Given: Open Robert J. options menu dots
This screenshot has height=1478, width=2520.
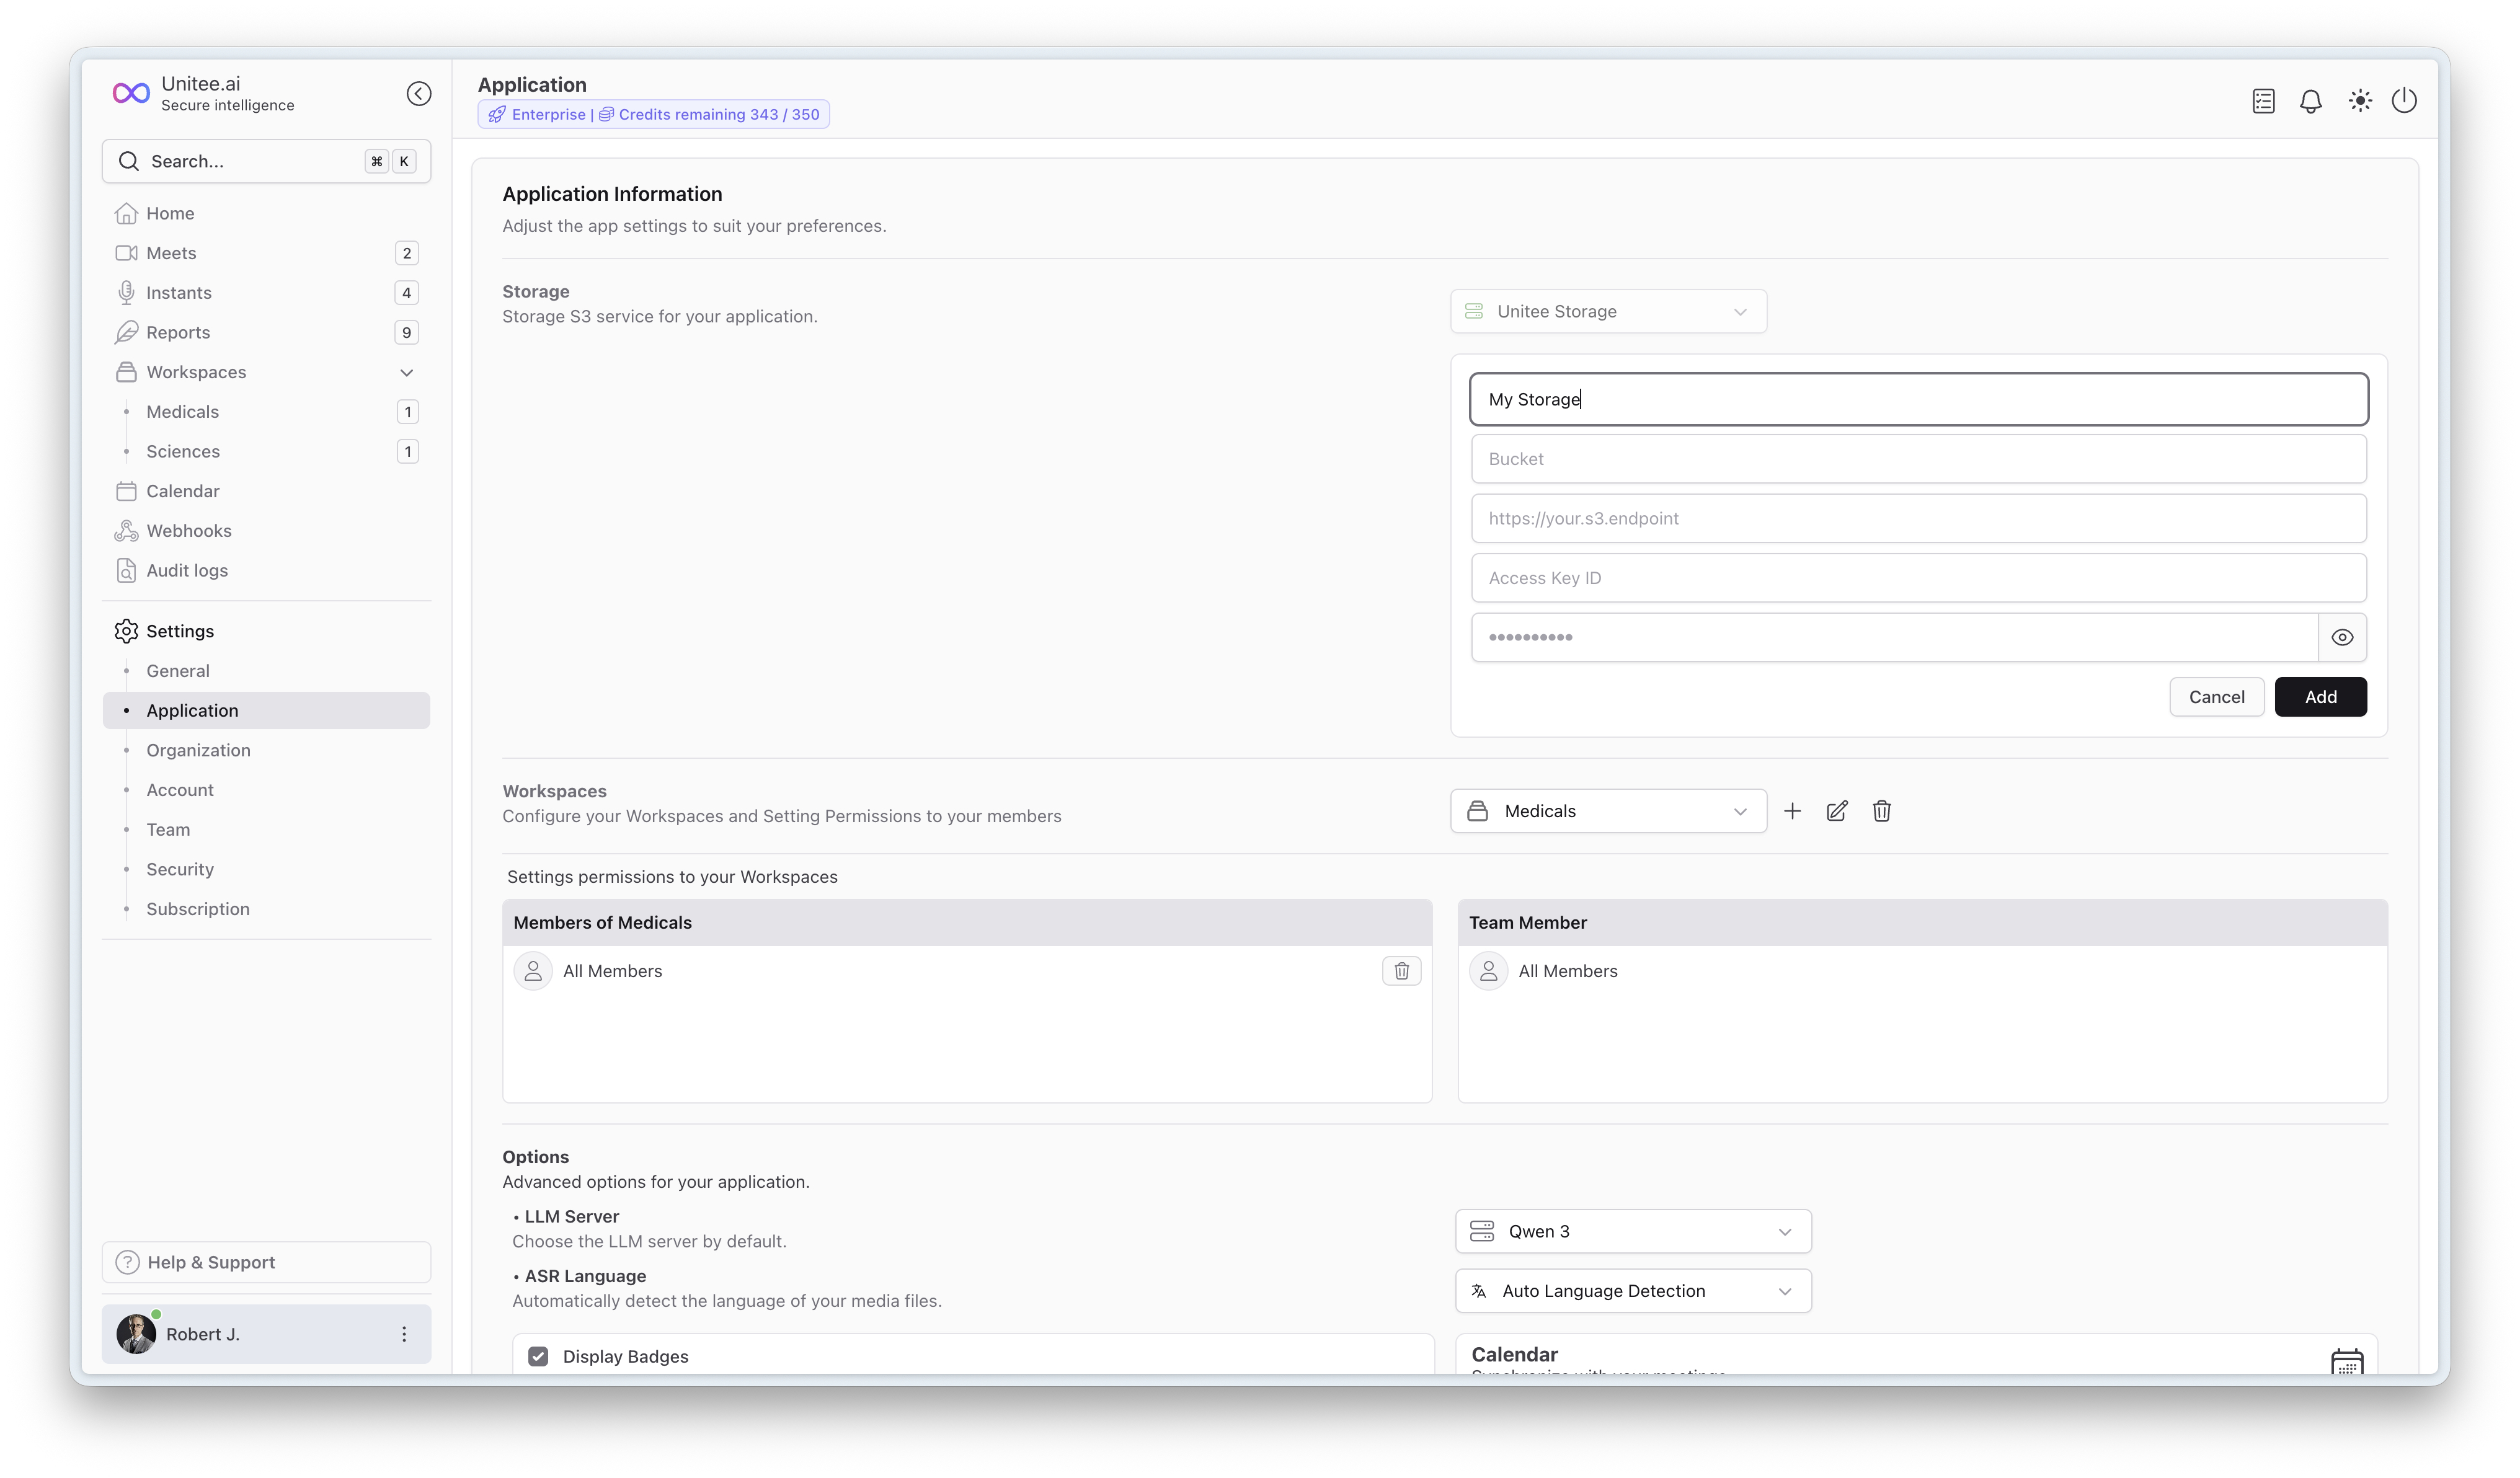Looking at the screenshot, I should coord(404,1334).
